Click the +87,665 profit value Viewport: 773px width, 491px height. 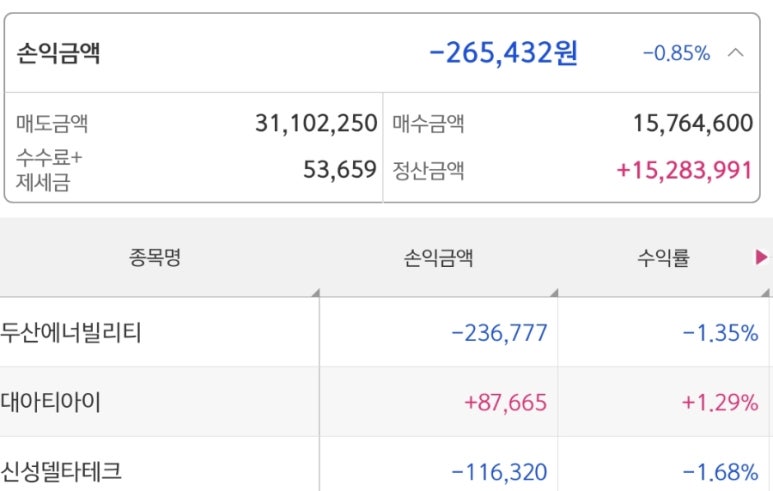coord(506,402)
